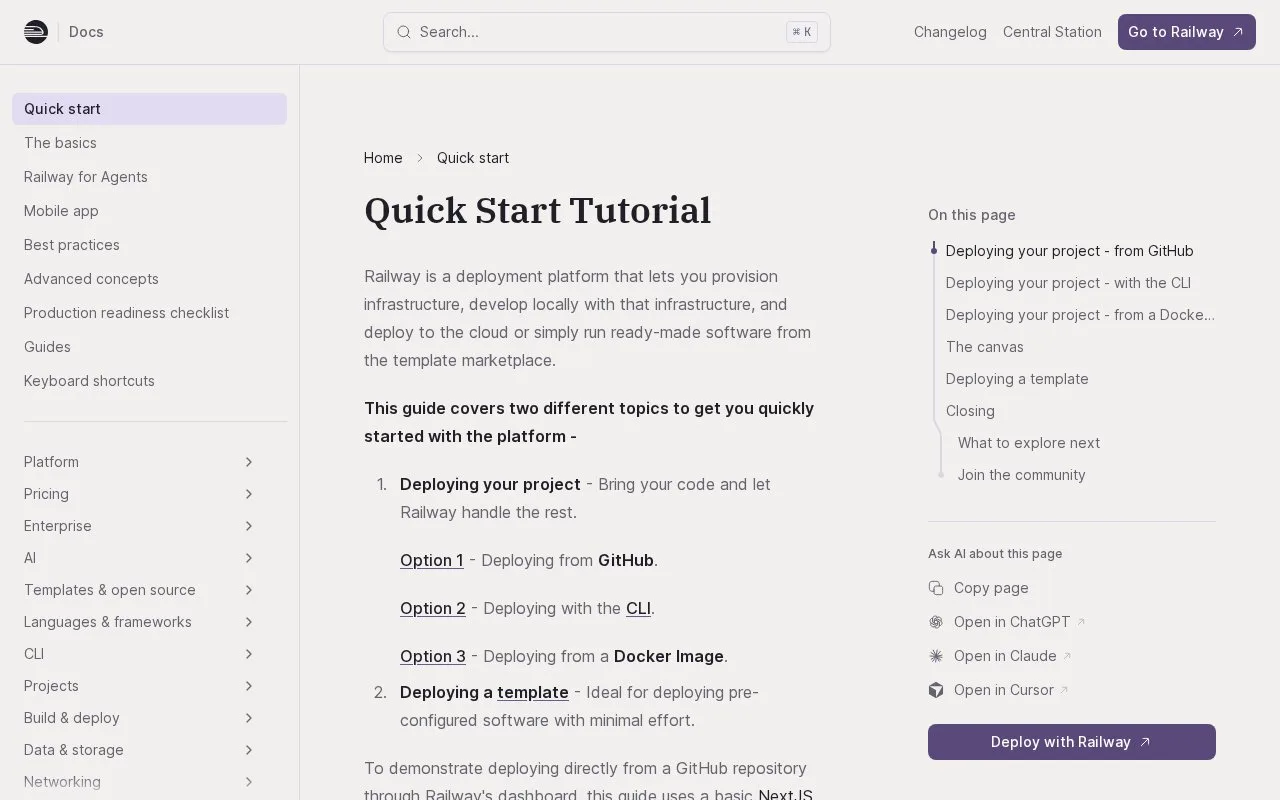Click Open in Claude link
This screenshot has width=1280, height=800.
click(x=1005, y=656)
